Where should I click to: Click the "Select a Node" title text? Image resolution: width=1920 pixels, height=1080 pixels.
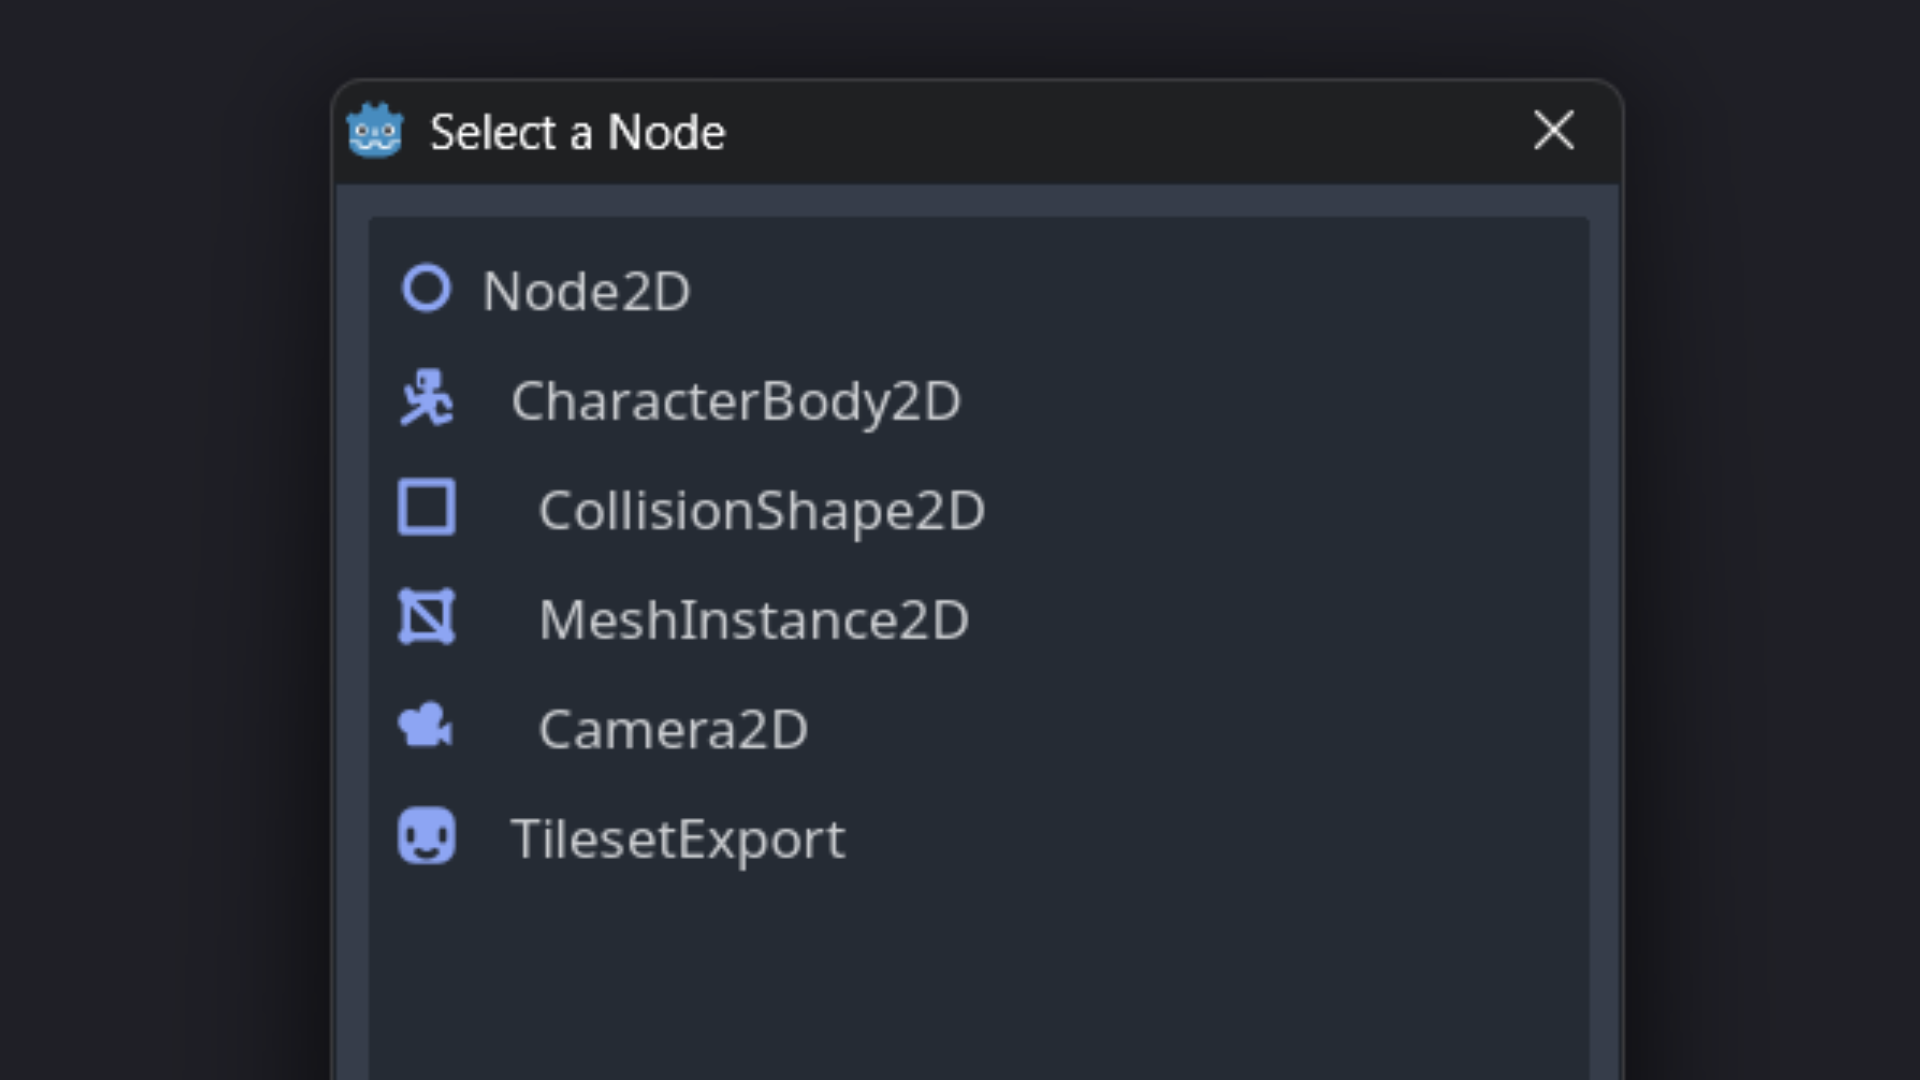pos(577,132)
